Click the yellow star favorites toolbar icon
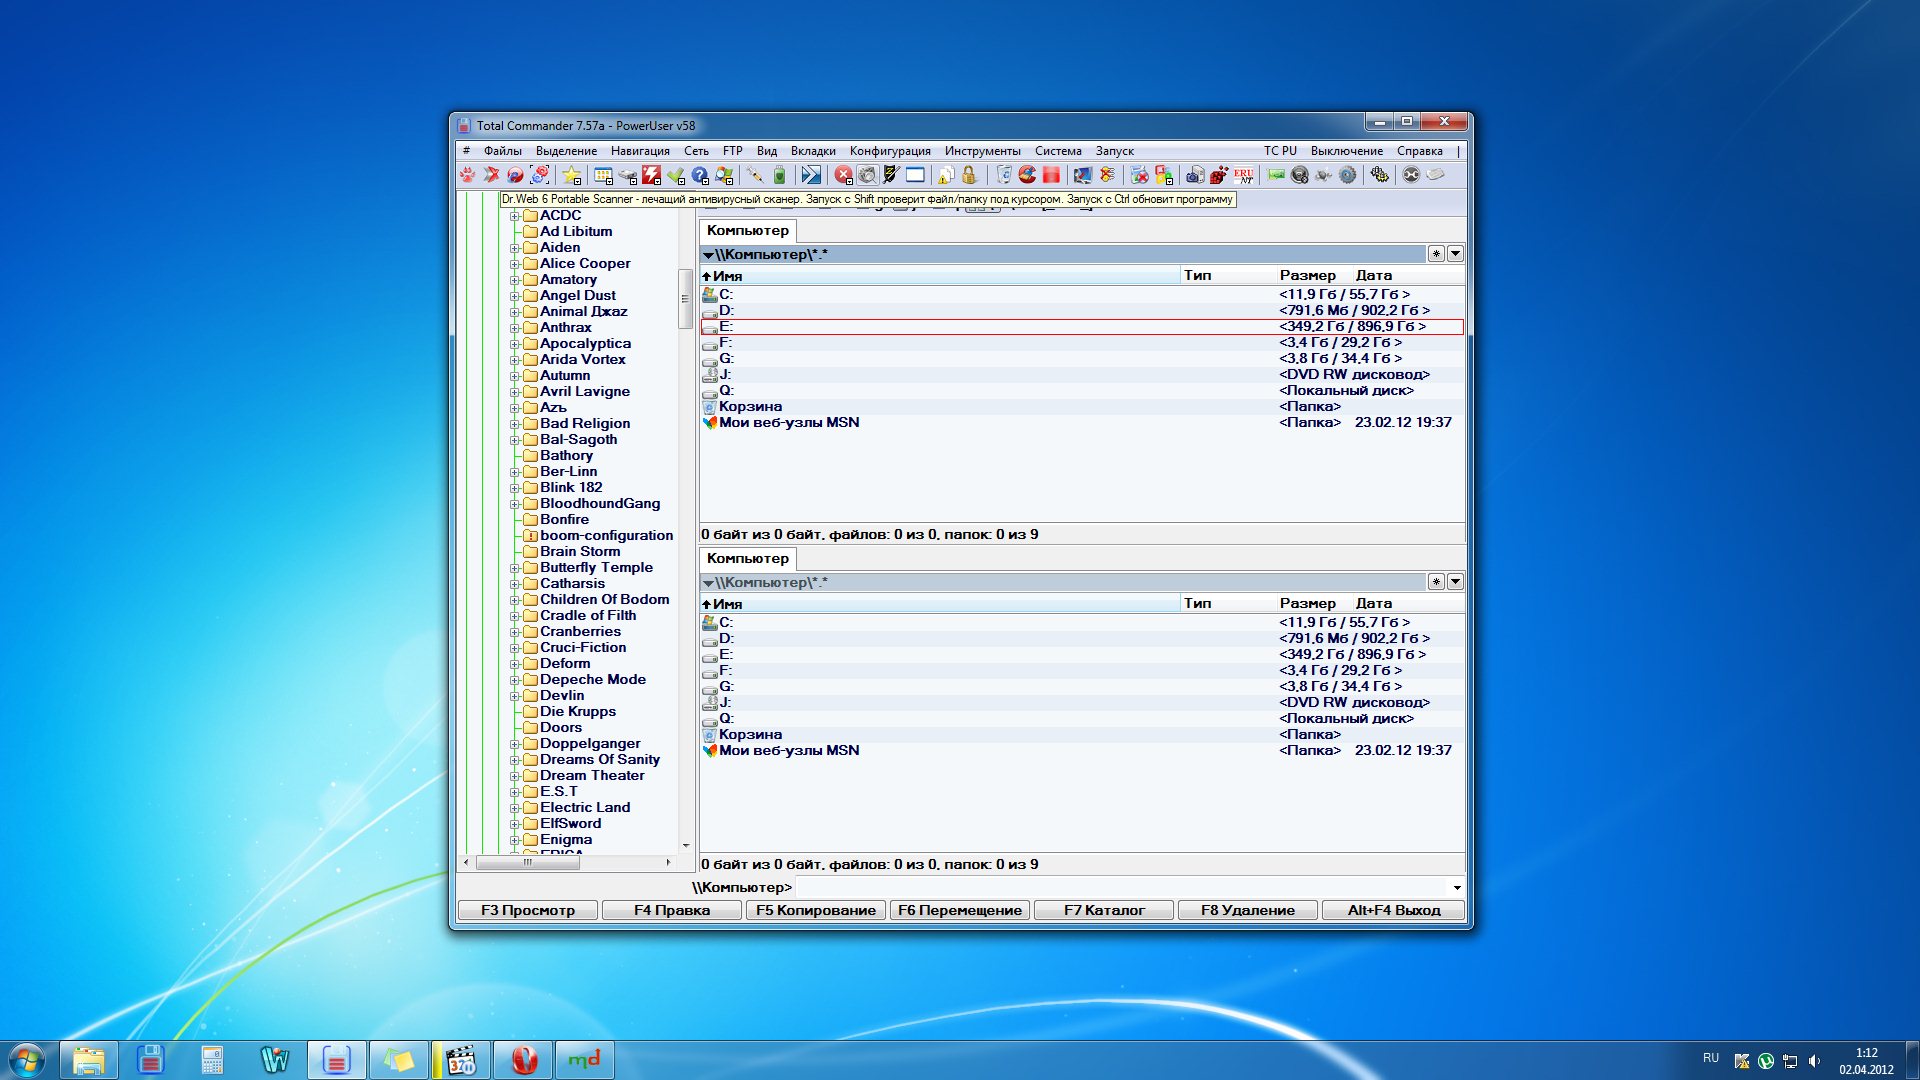The width and height of the screenshot is (1920, 1080). pos(571,175)
